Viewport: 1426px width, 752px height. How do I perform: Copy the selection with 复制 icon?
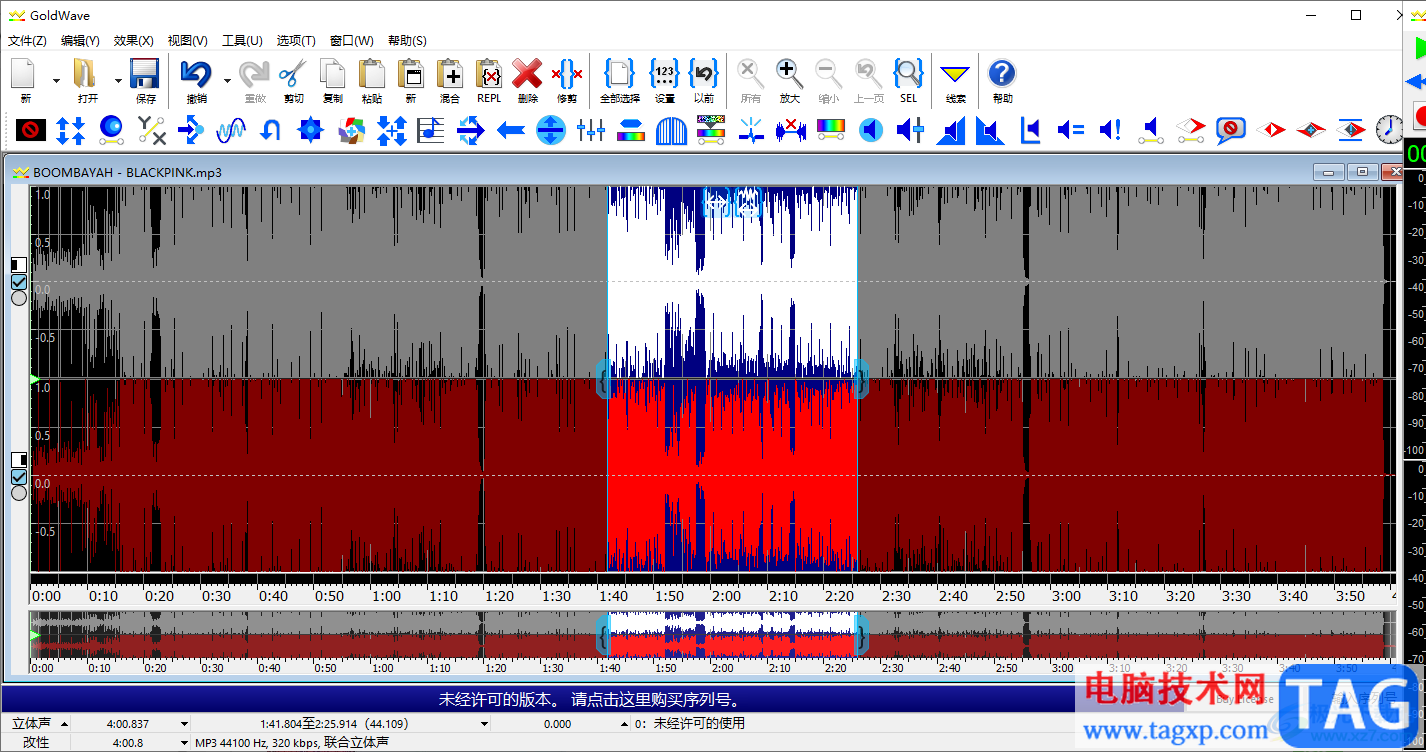tap(332, 80)
